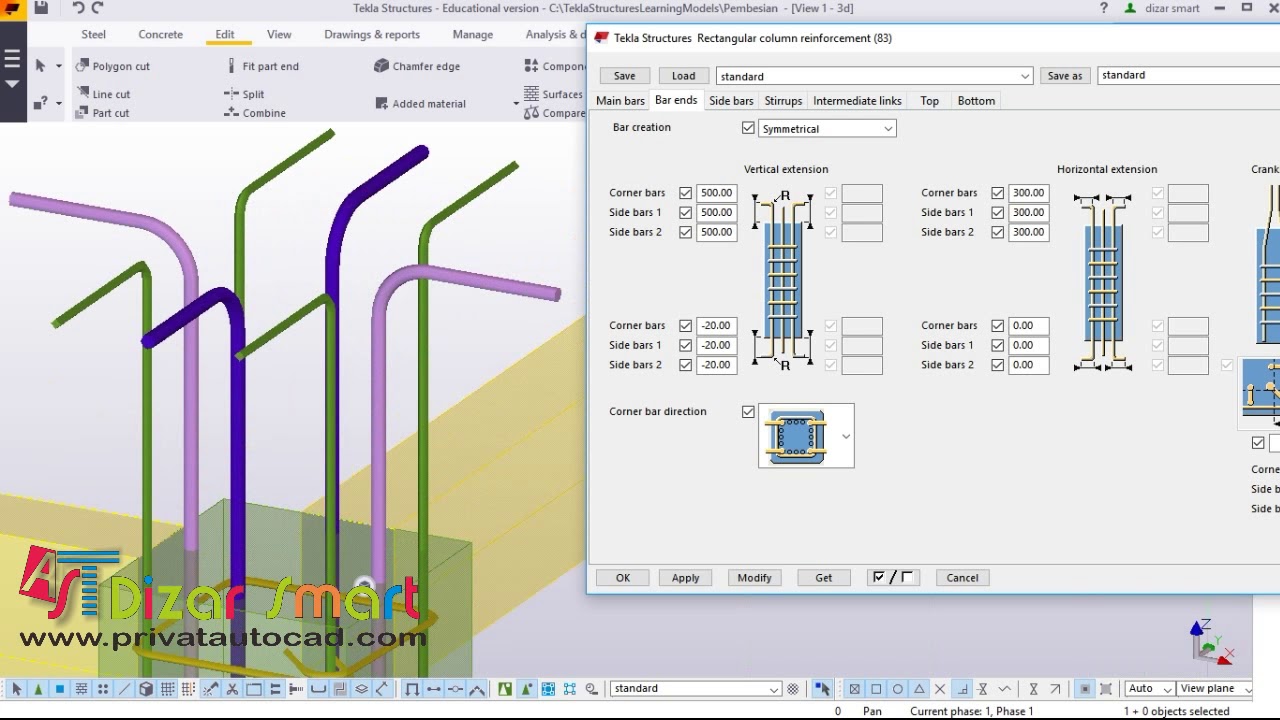Toggle snap to end points boxed-X icon

pos(854,689)
